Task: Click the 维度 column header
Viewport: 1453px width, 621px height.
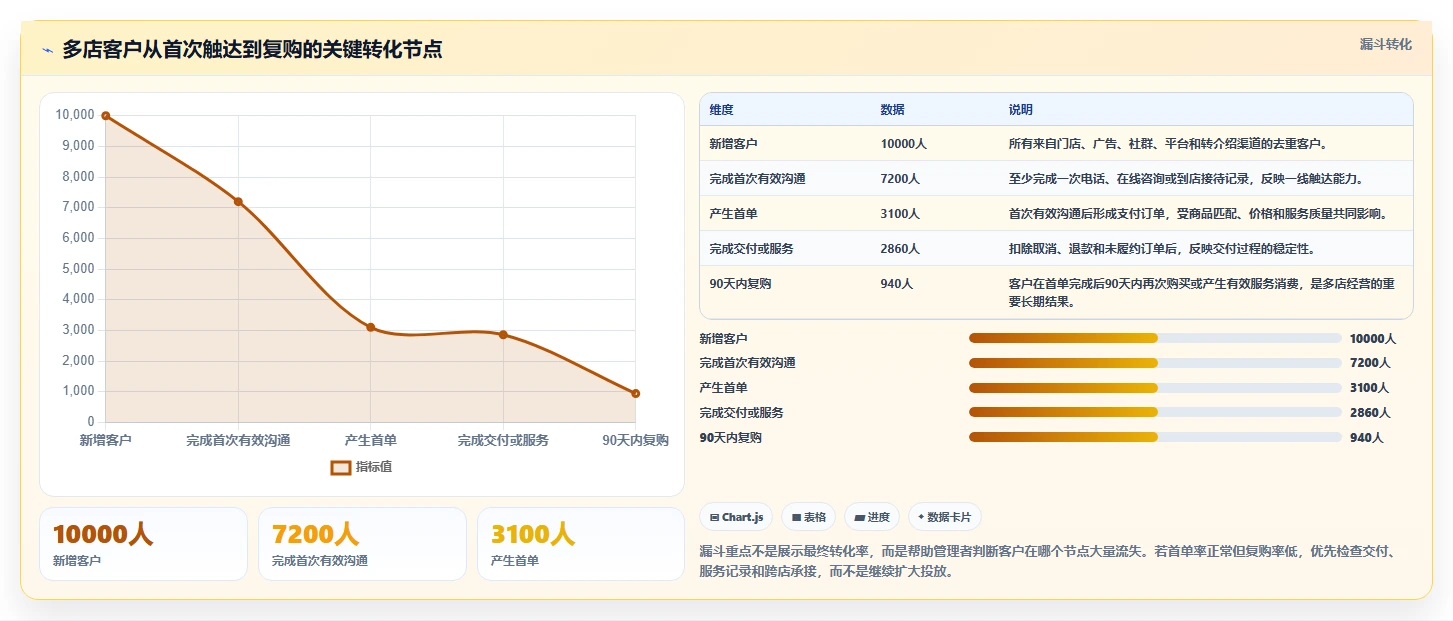Action: click(721, 110)
